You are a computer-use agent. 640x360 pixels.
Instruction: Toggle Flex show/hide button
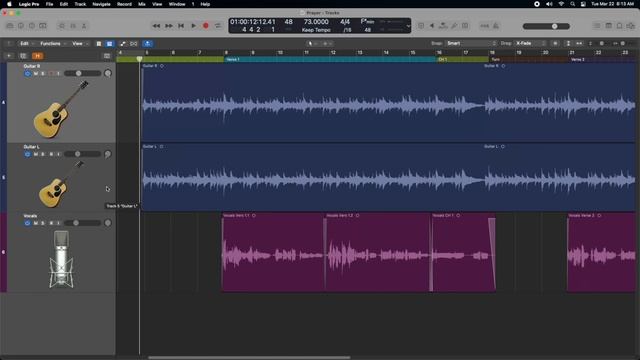click(x=133, y=44)
